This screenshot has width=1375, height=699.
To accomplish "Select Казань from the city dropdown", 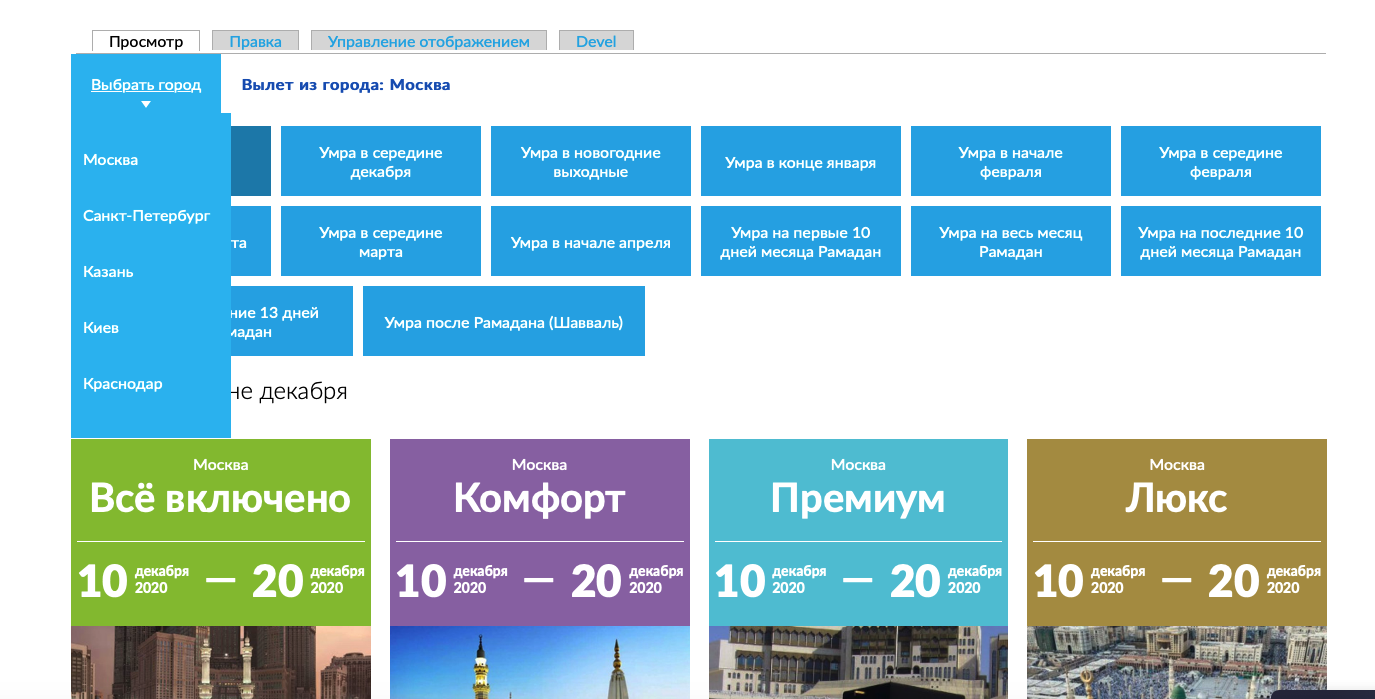I will click(x=108, y=272).
